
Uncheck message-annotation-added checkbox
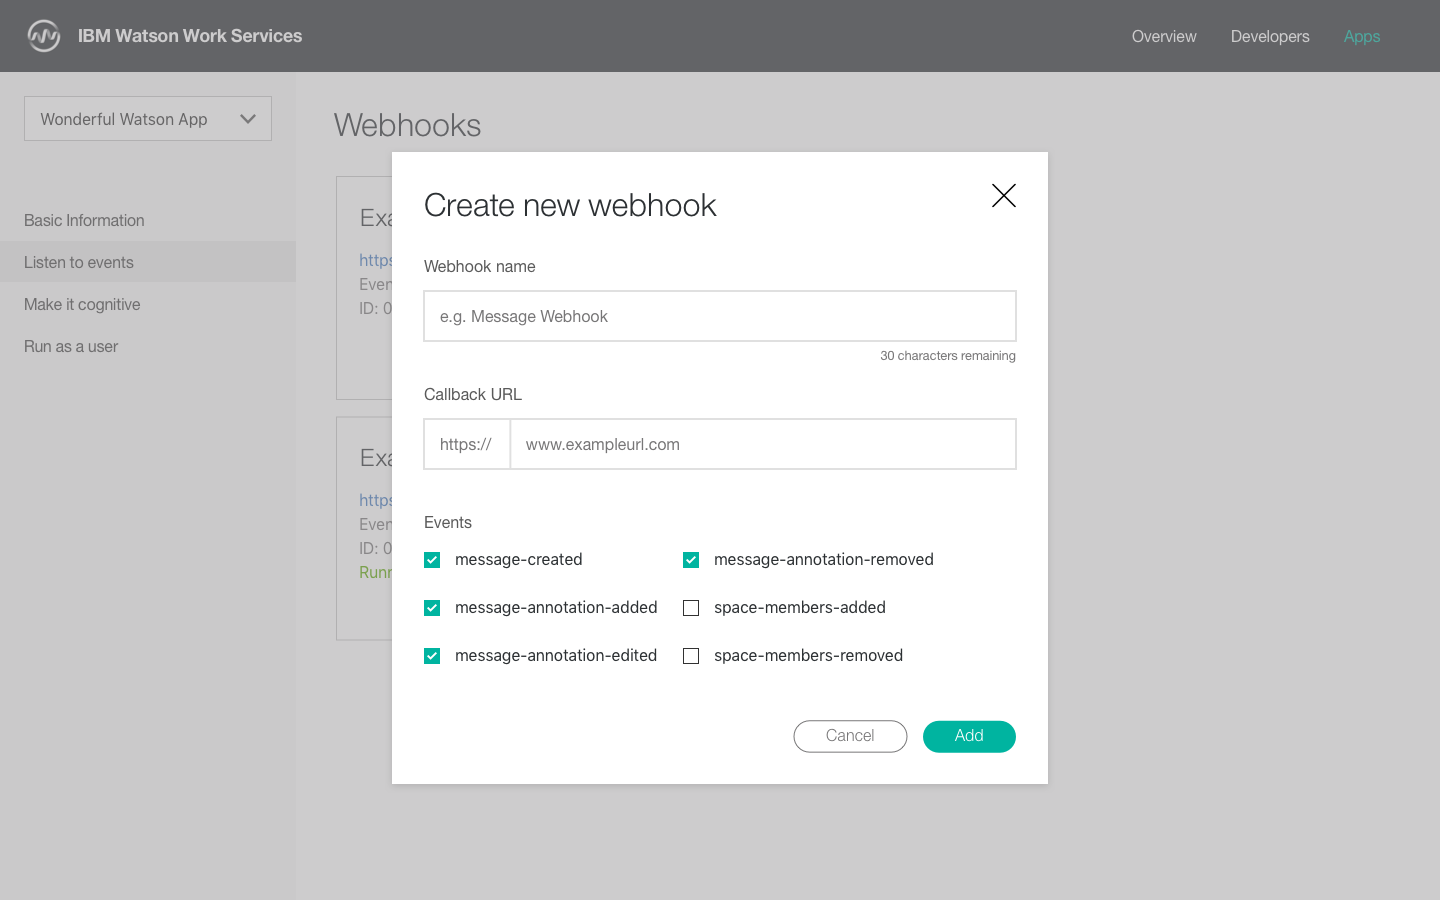tap(432, 608)
